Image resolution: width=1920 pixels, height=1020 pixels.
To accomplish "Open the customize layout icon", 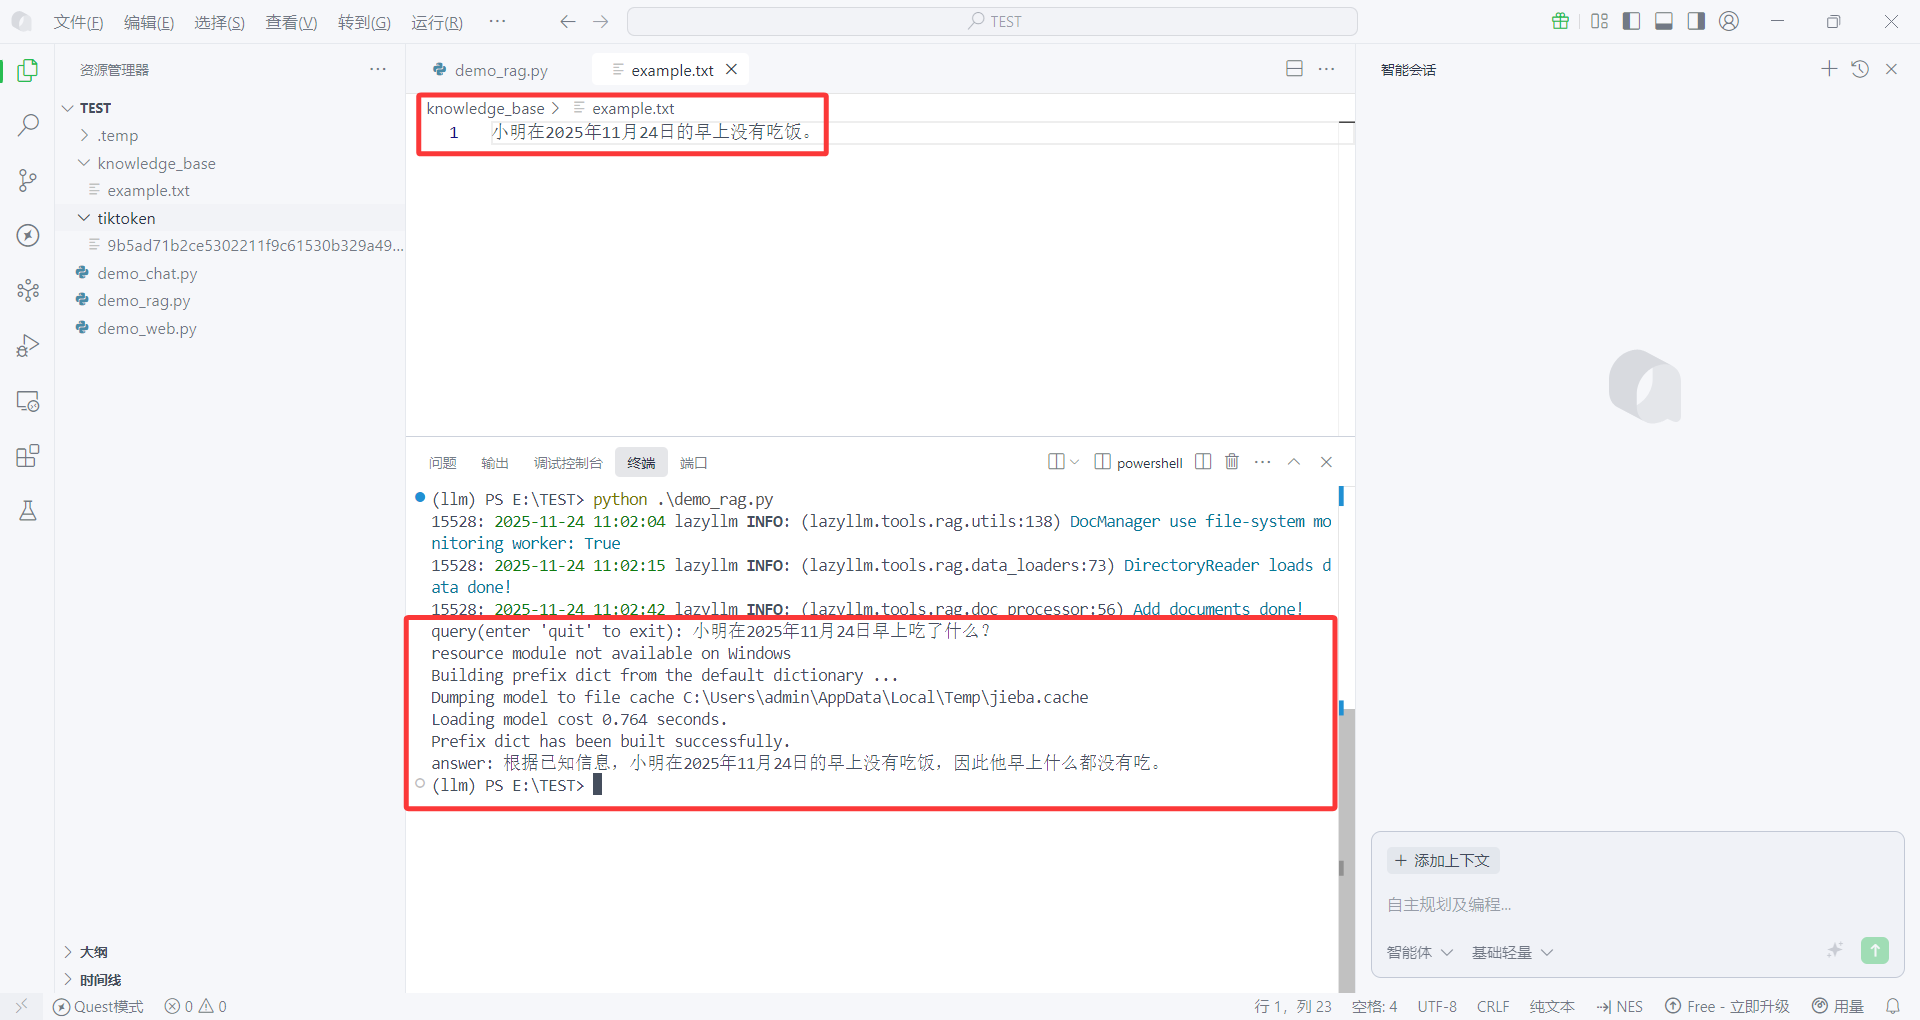I will (x=1599, y=21).
